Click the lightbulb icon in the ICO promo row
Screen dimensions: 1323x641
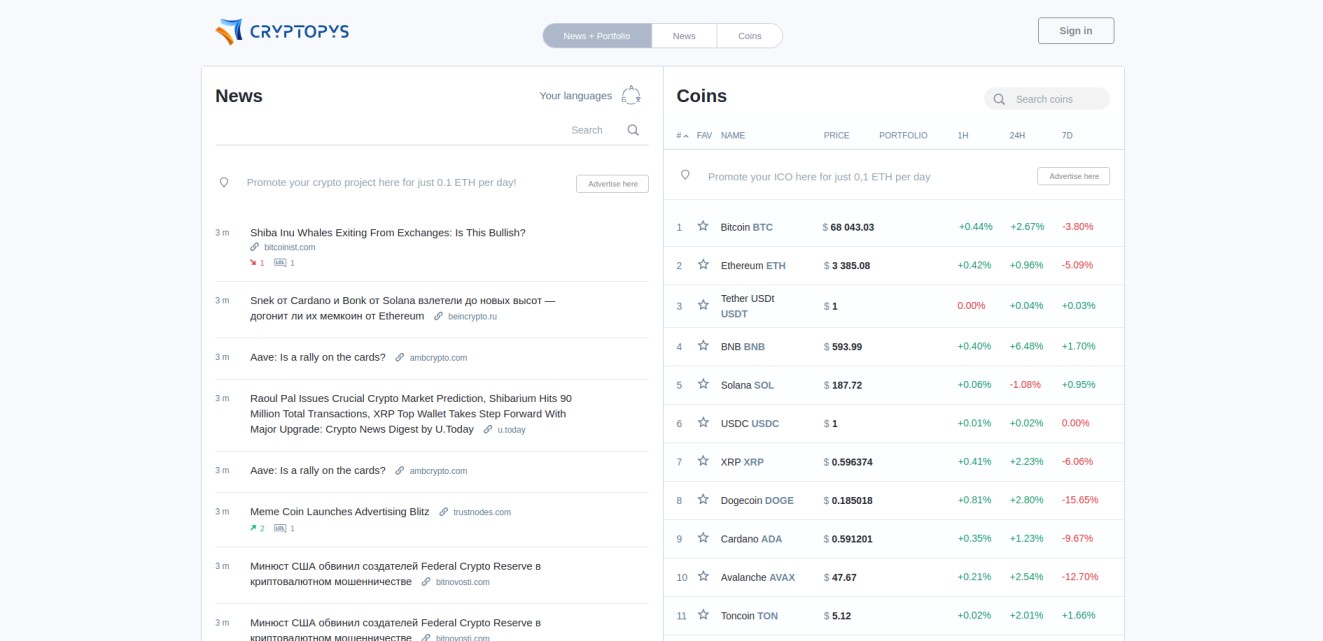(684, 175)
